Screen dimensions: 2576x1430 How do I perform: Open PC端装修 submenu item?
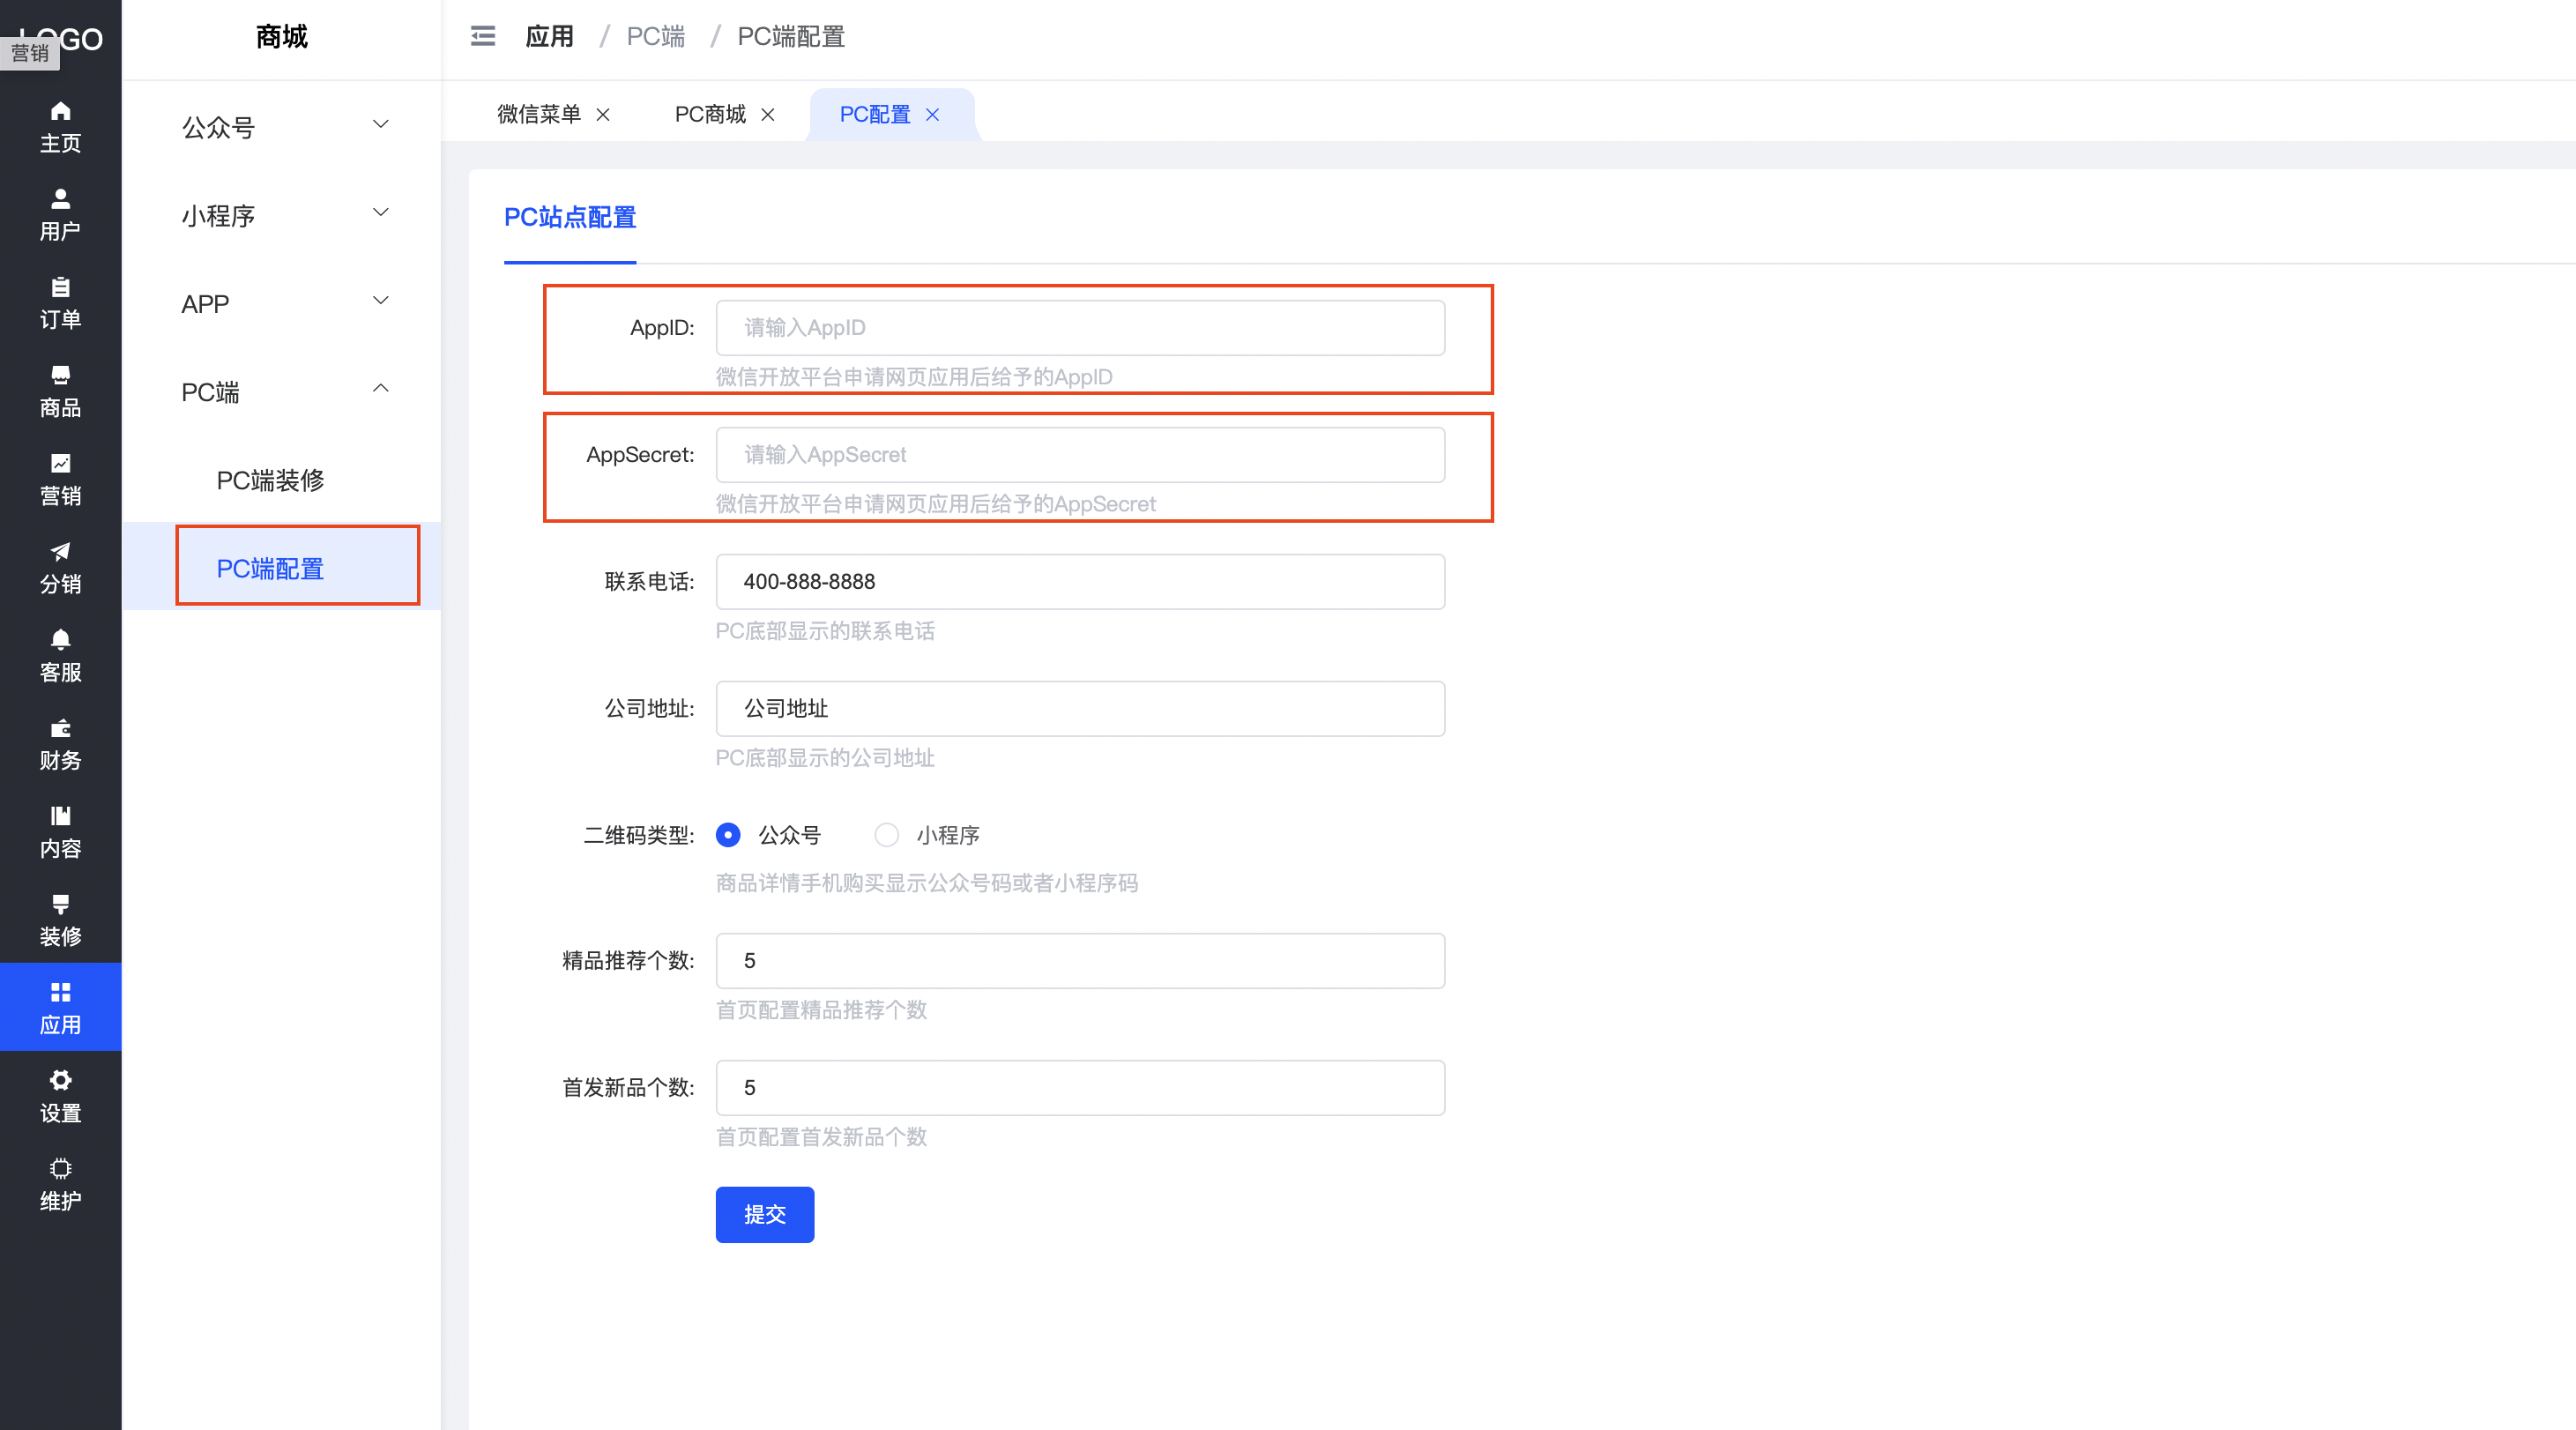pyautogui.click(x=270, y=480)
